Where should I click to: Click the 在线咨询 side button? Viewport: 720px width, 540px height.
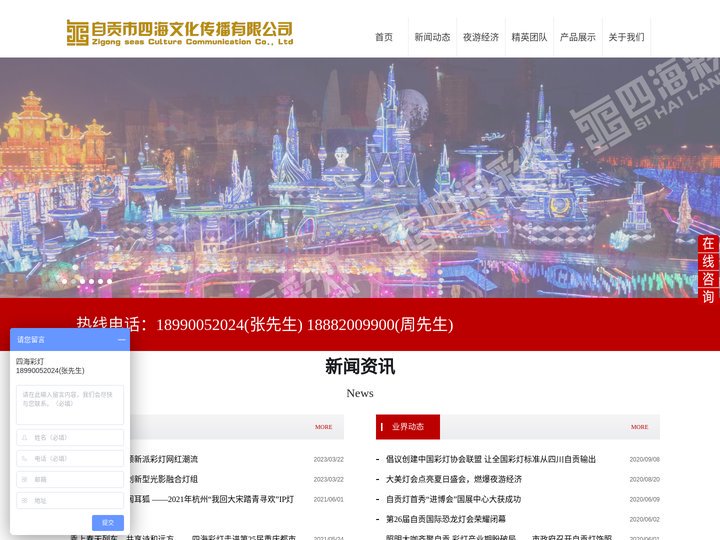click(x=708, y=270)
